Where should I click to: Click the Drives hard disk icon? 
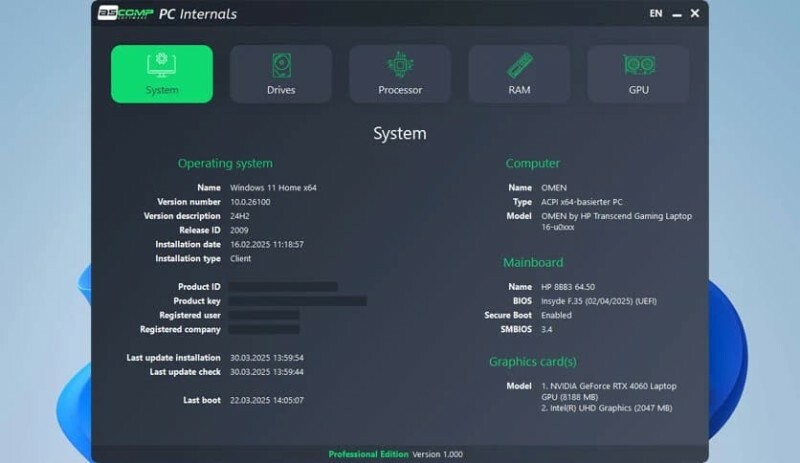tap(281, 65)
